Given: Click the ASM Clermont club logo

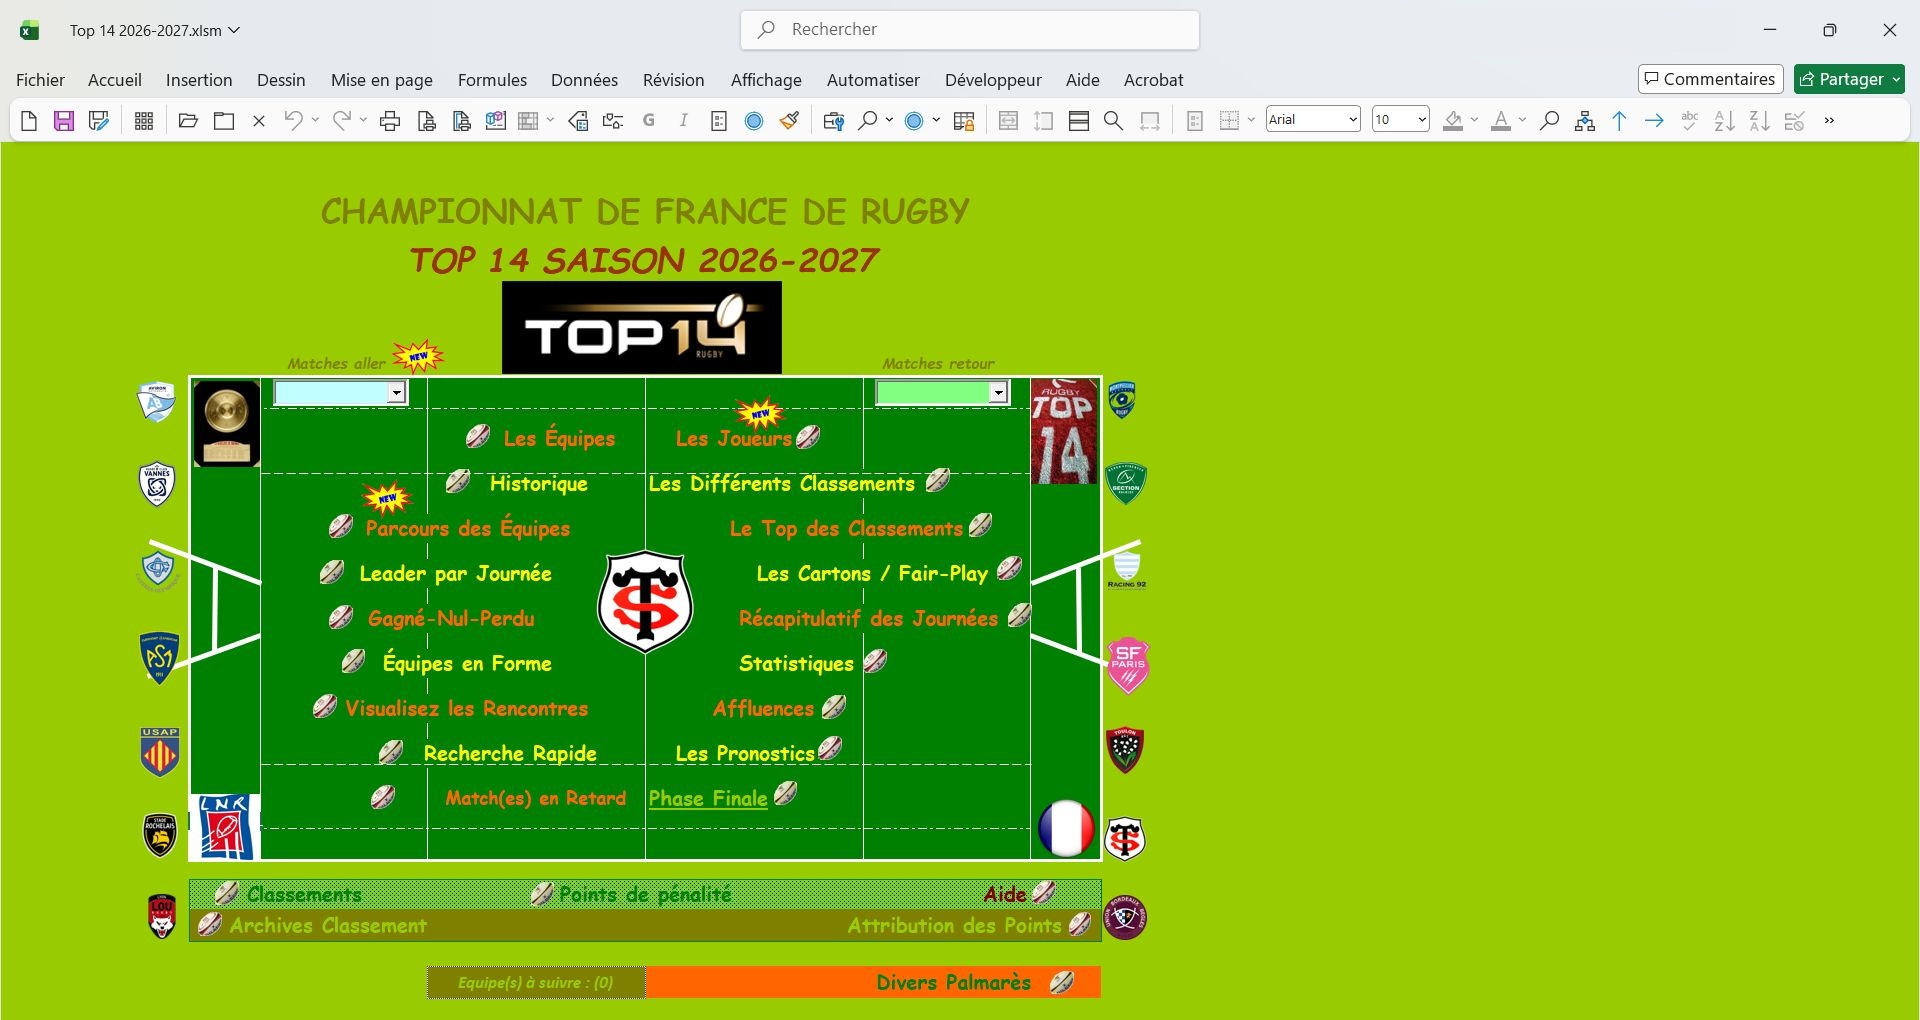Looking at the screenshot, I should [x=159, y=658].
